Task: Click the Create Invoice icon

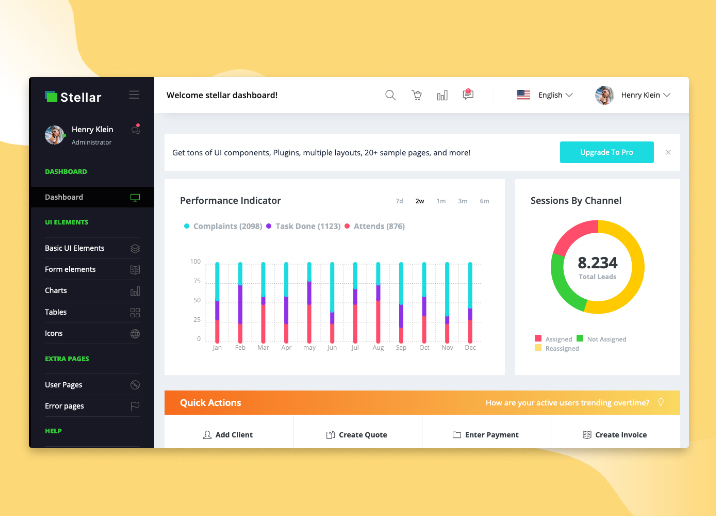Action: (587, 435)
